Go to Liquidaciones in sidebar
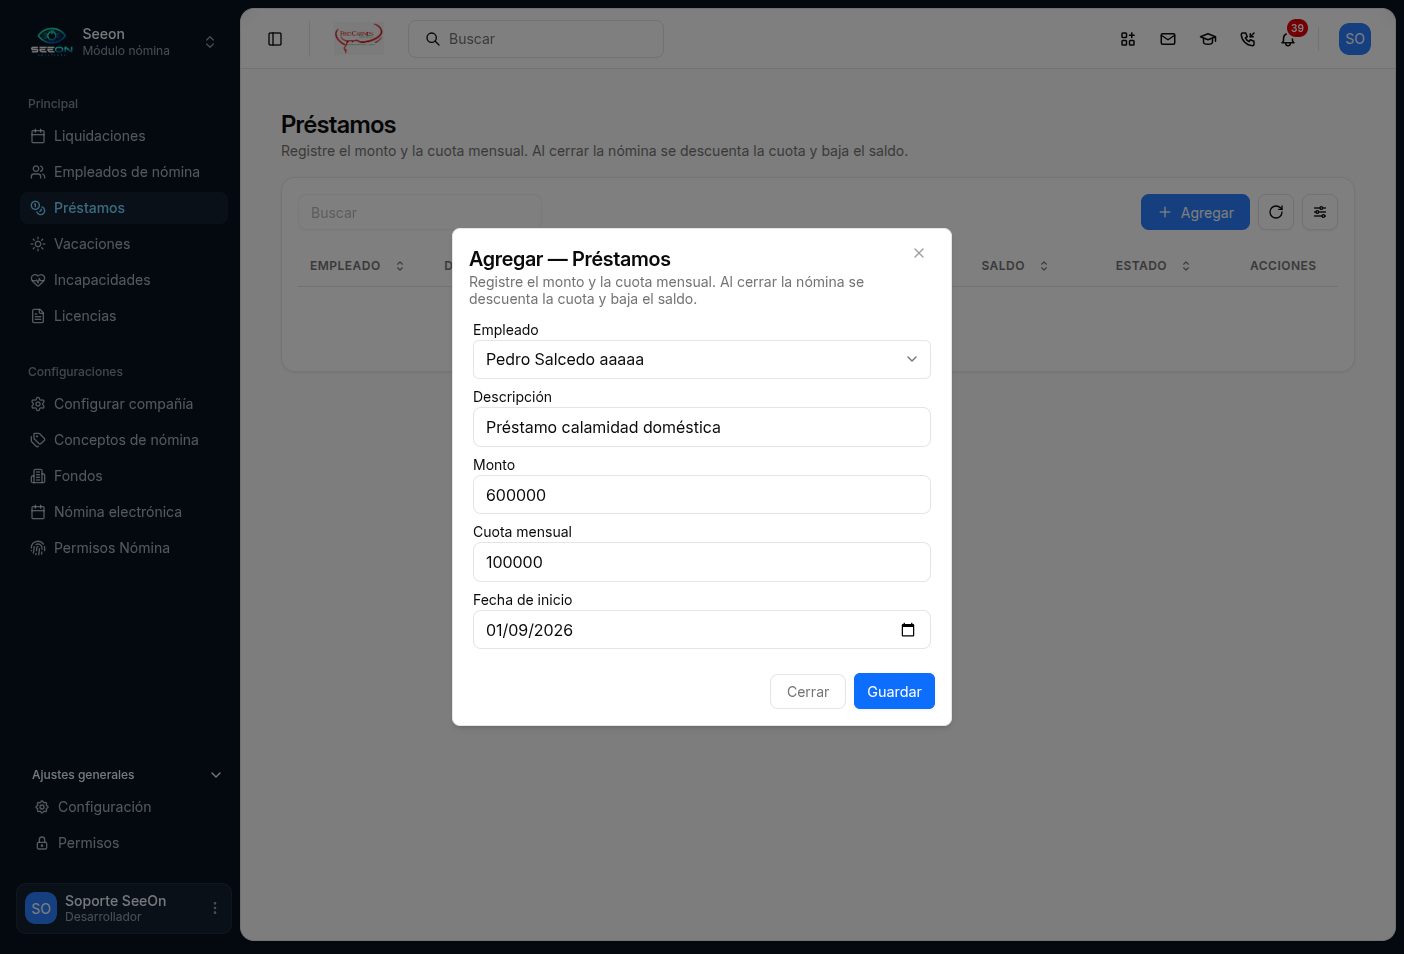This screenshot has width=1404, height=954. pyautogui.click(x=124, y=136)
